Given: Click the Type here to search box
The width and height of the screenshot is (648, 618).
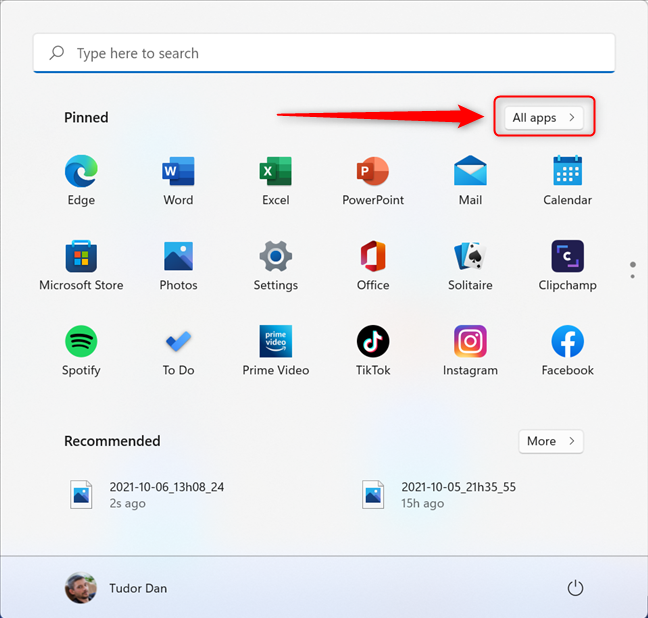Looking at the screenshot, I should pos(324,53).
